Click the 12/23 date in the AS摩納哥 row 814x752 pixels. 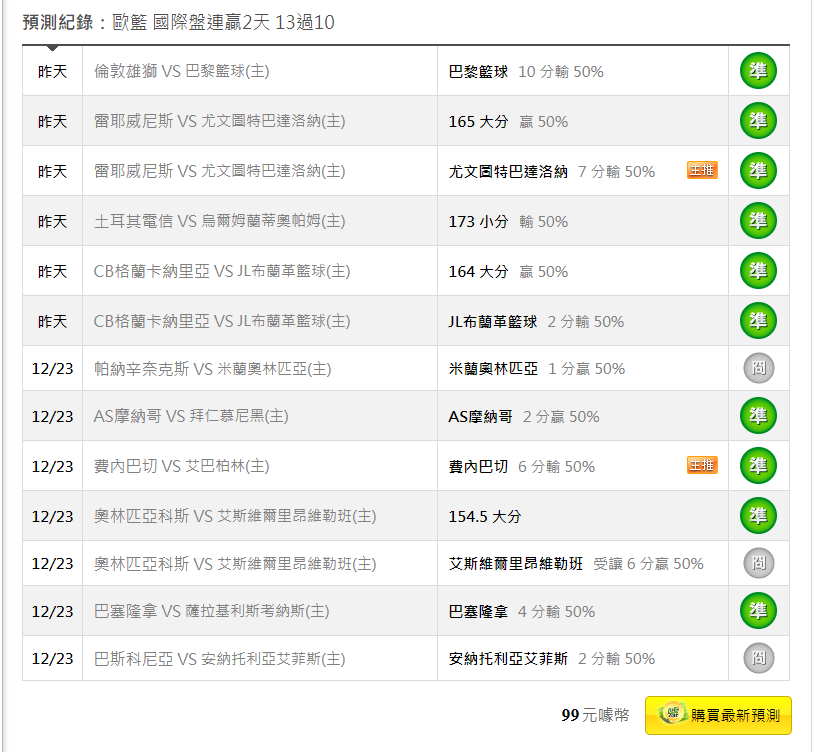tap(52, 416)
